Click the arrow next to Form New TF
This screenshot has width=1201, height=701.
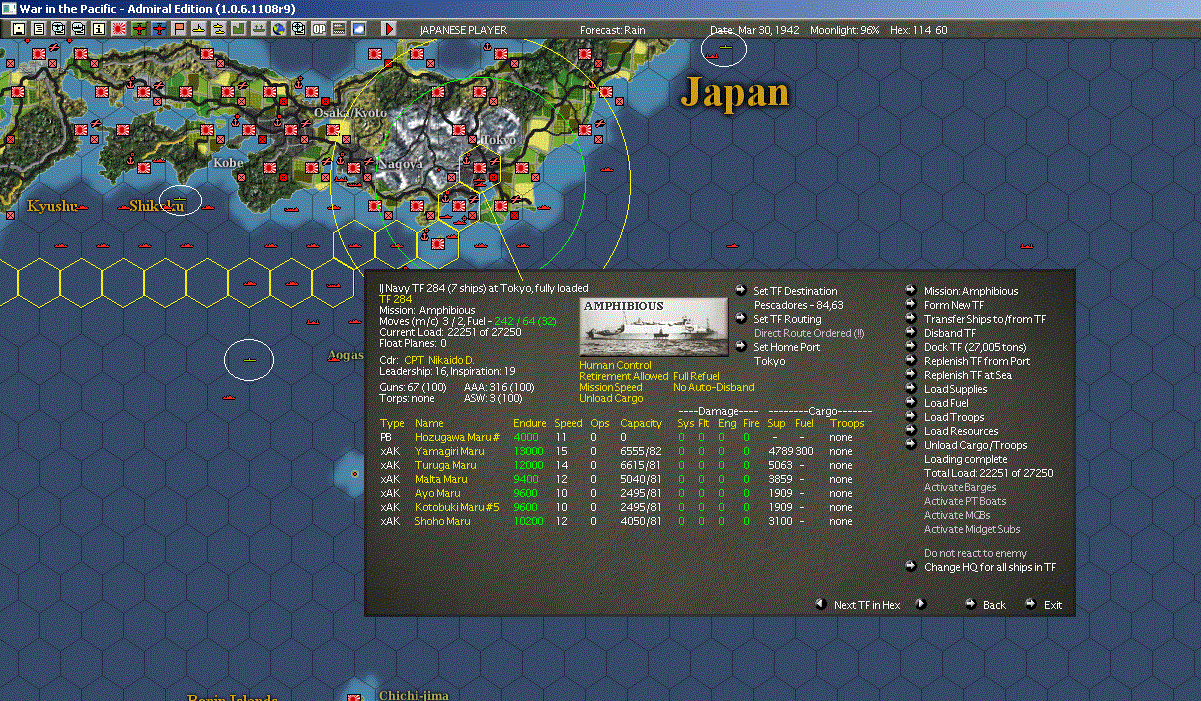(911, 305)
